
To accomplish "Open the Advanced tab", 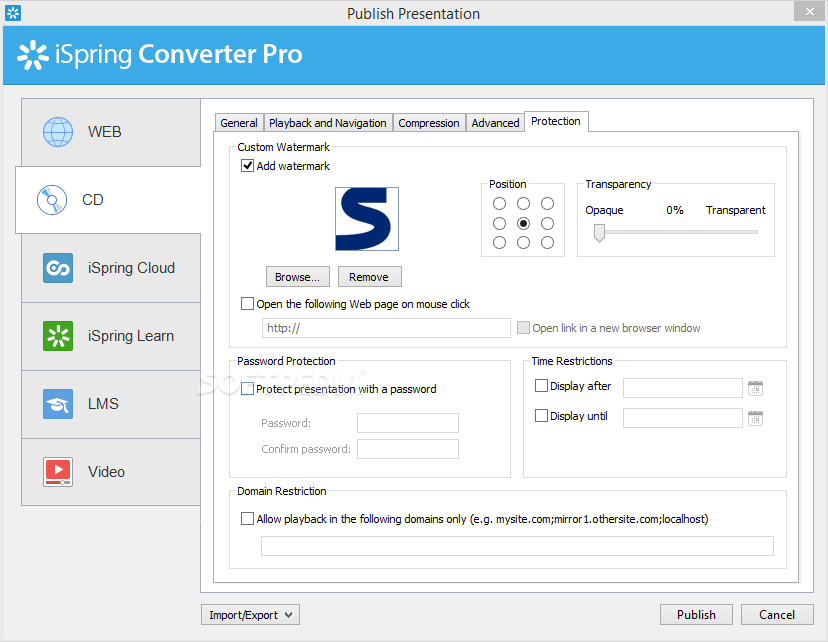I will point(495,123).
